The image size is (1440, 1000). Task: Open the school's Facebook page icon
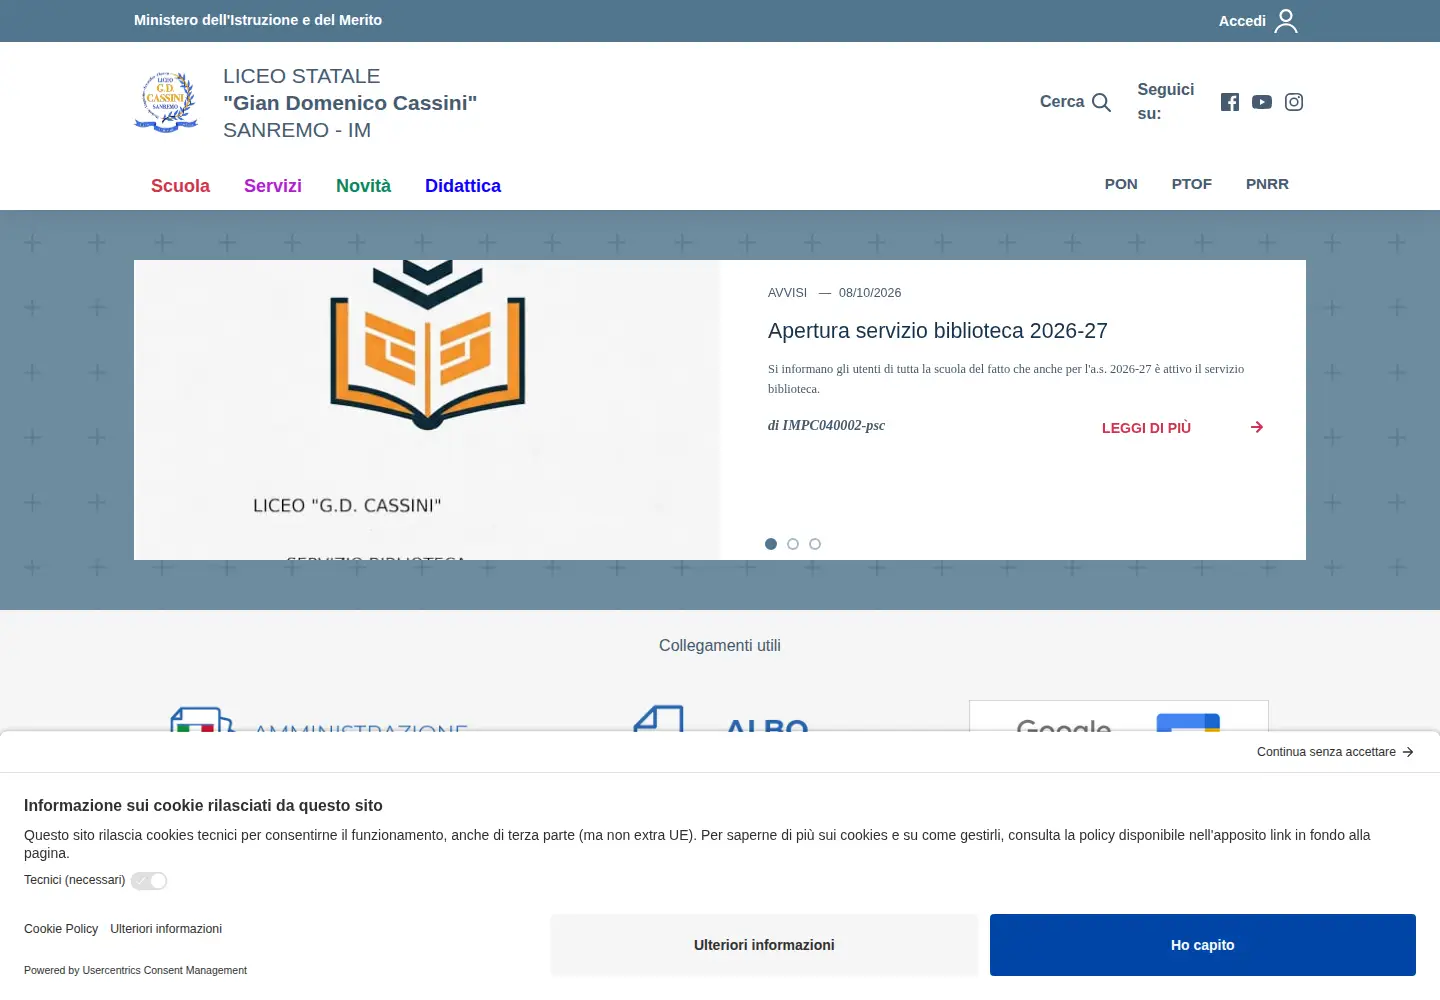[1230, 102]
